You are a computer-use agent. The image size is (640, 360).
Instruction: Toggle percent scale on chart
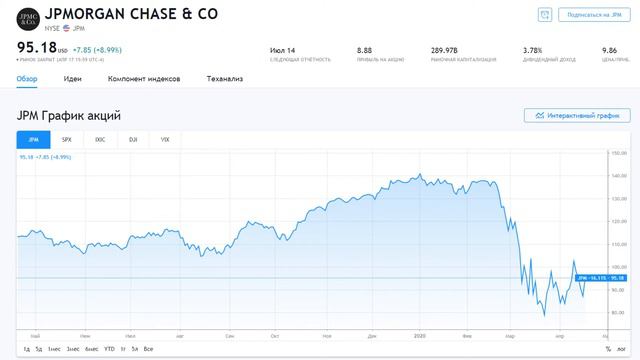[608, 349]
